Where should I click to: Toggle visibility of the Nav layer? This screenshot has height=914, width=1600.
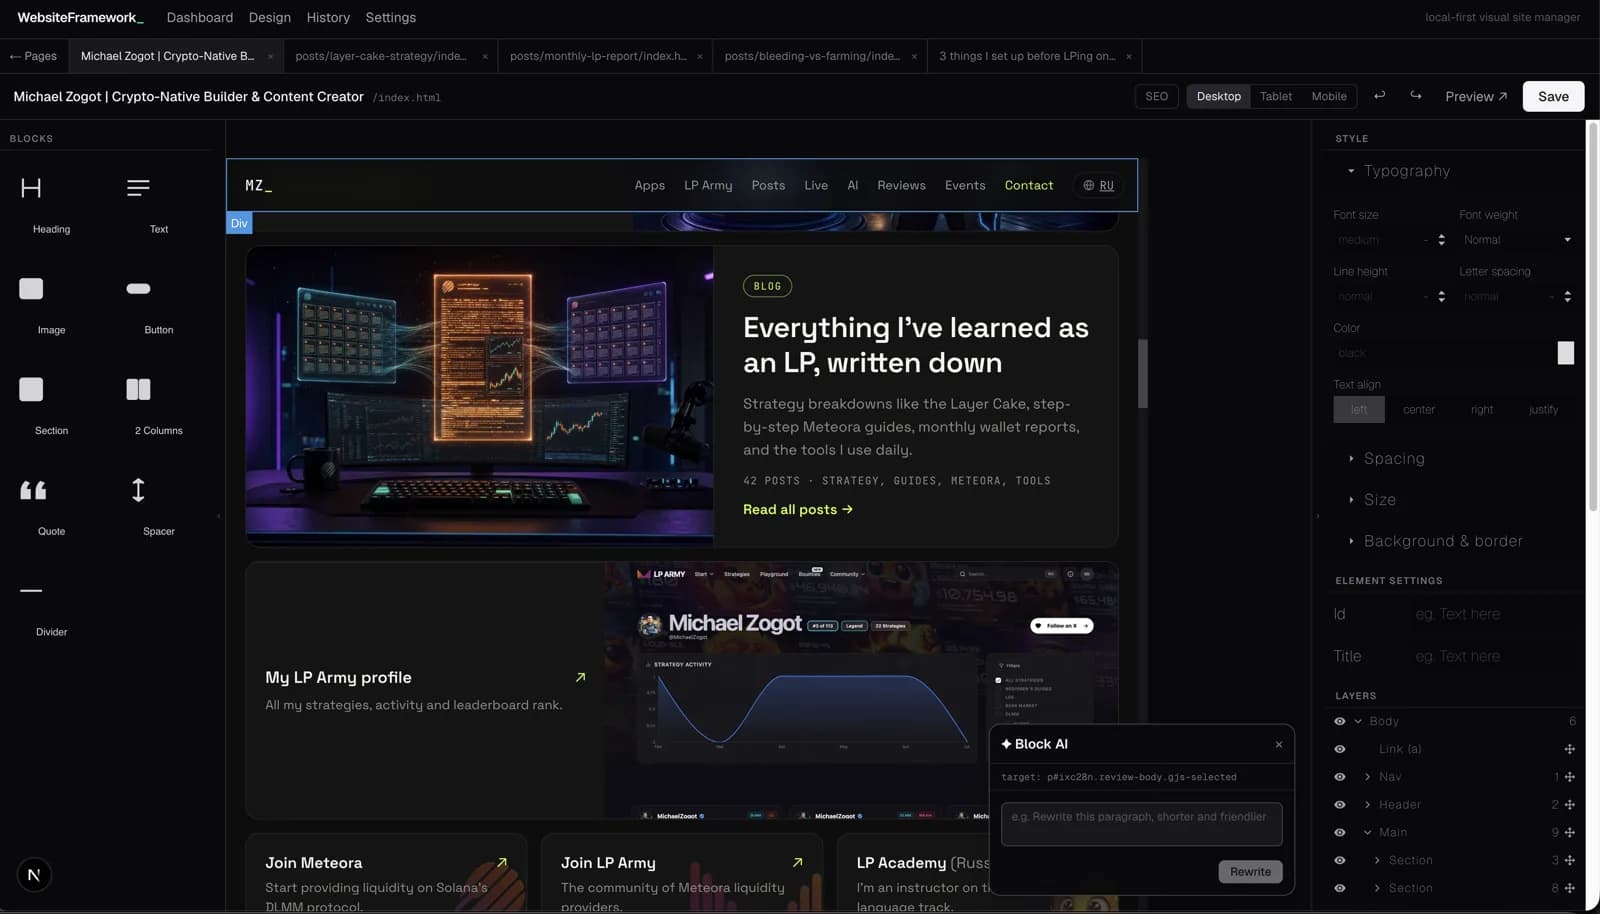coord(1340,777)
